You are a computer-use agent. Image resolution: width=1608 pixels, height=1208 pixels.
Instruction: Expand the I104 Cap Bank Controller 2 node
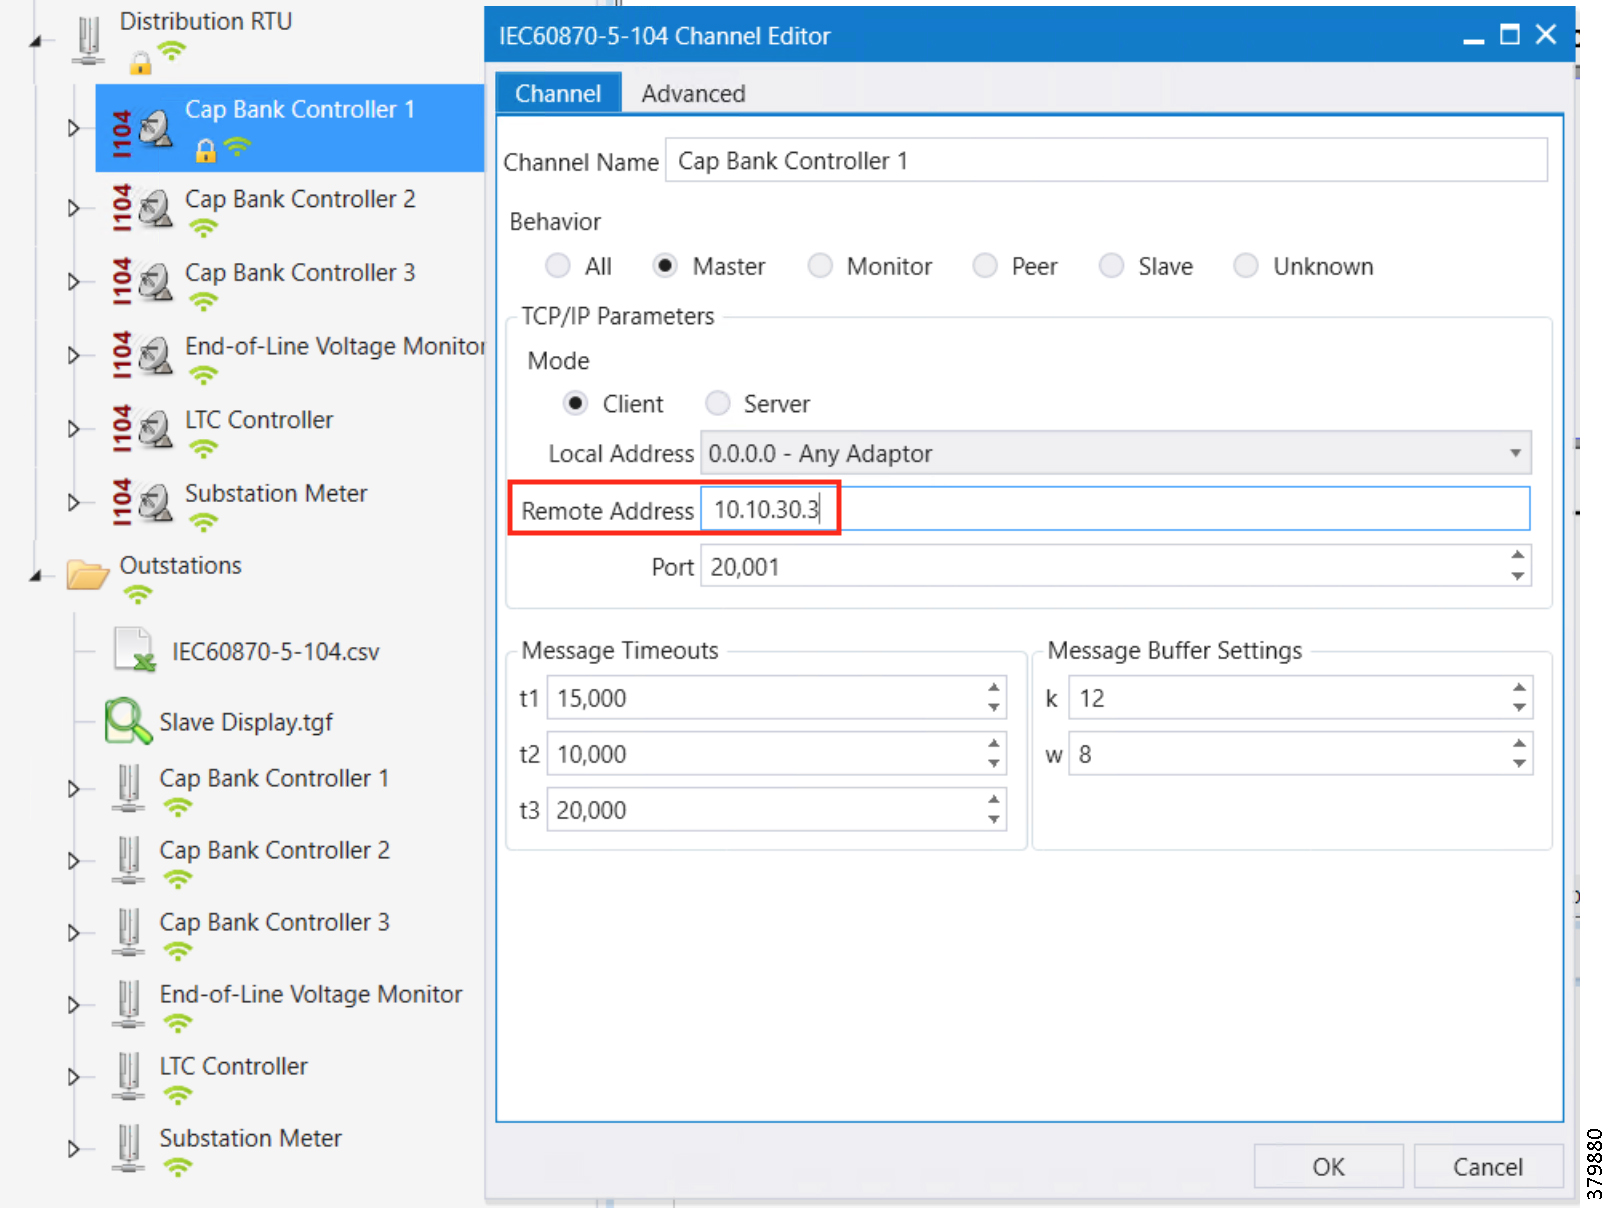pos(74,208)
